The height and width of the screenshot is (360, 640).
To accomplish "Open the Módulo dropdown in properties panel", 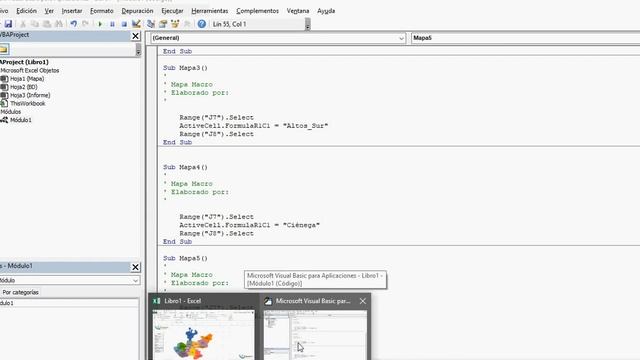I will (135, 281).
